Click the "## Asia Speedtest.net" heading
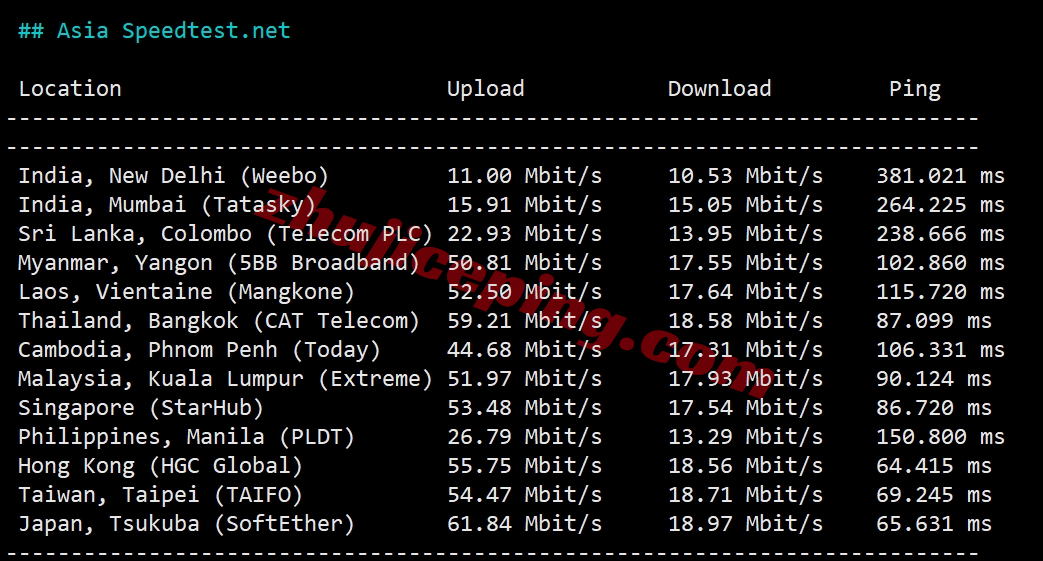Viewport: 1043px width, 561px height. [x=154, y=31]
